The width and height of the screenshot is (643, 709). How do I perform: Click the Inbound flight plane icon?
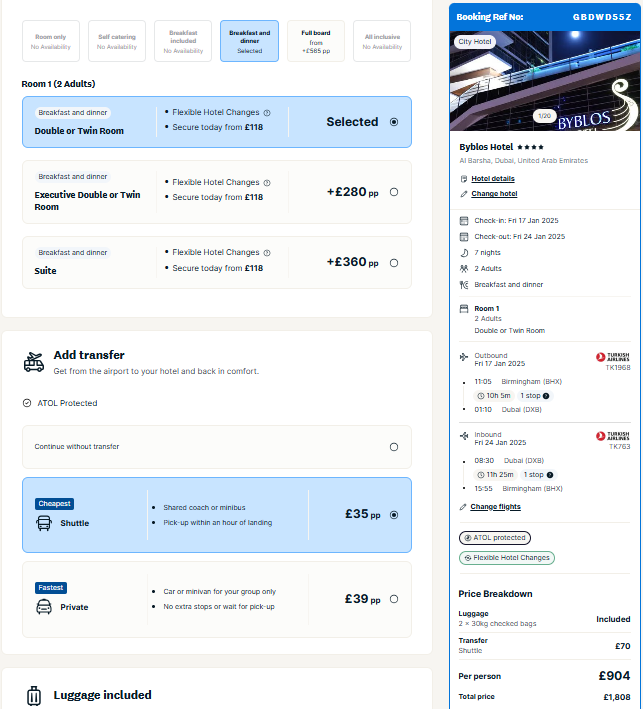464,436
